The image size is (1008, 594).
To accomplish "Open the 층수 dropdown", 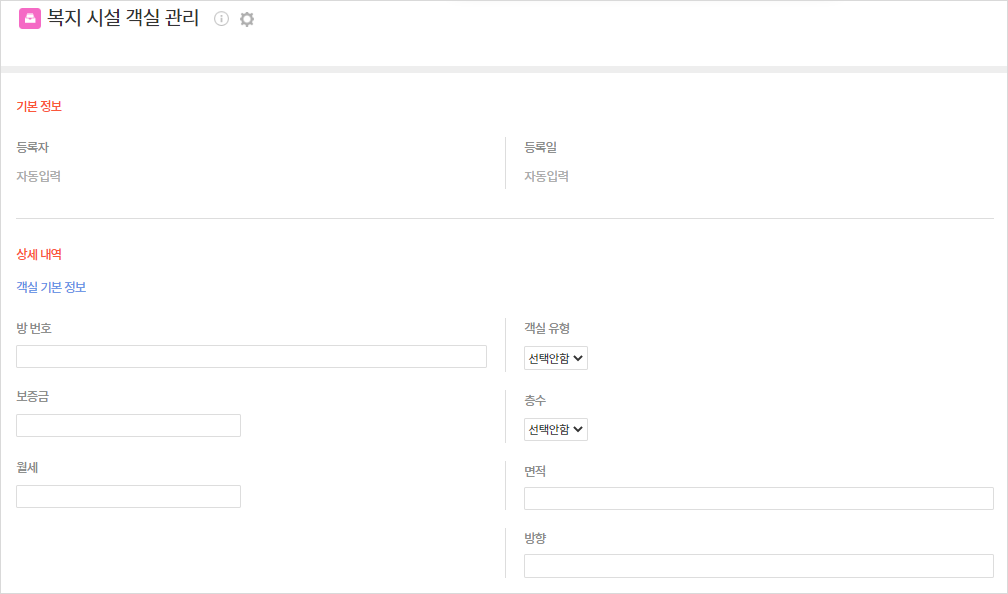I will [556, 429].
